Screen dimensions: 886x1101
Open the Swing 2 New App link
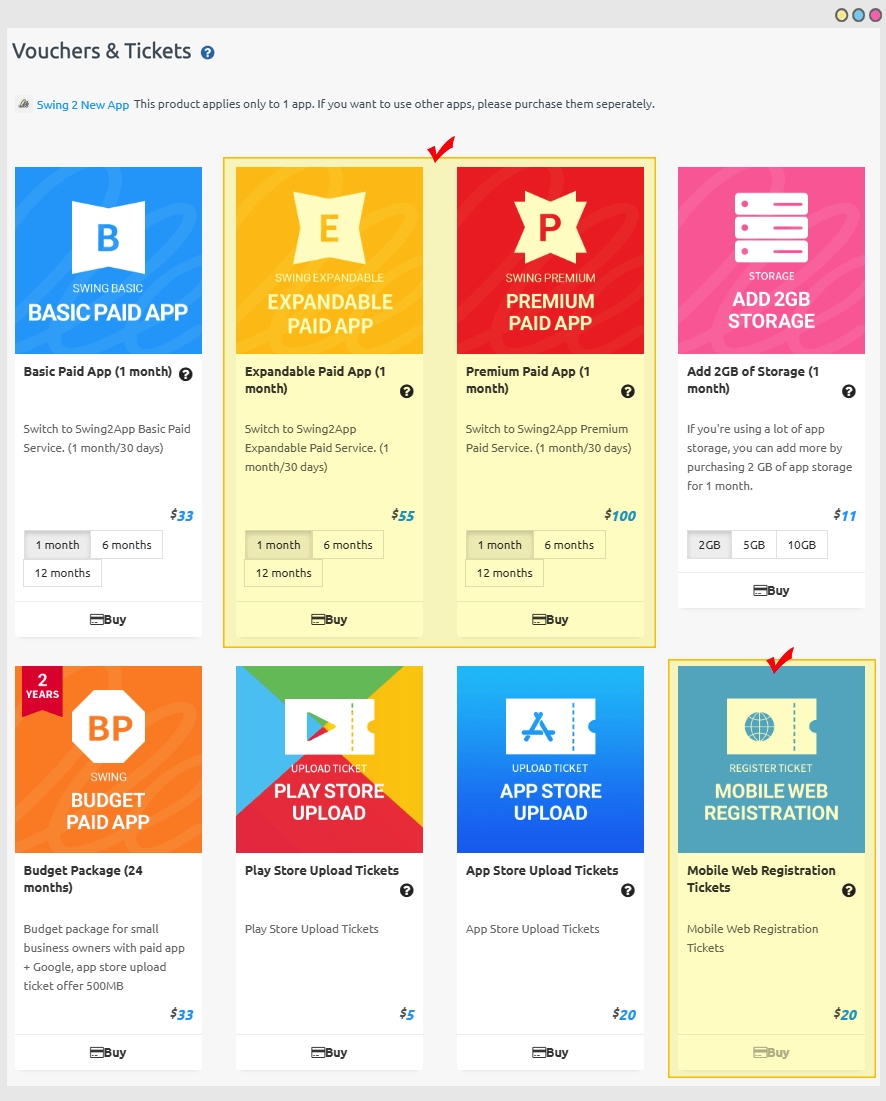click(x=83, y=105)
